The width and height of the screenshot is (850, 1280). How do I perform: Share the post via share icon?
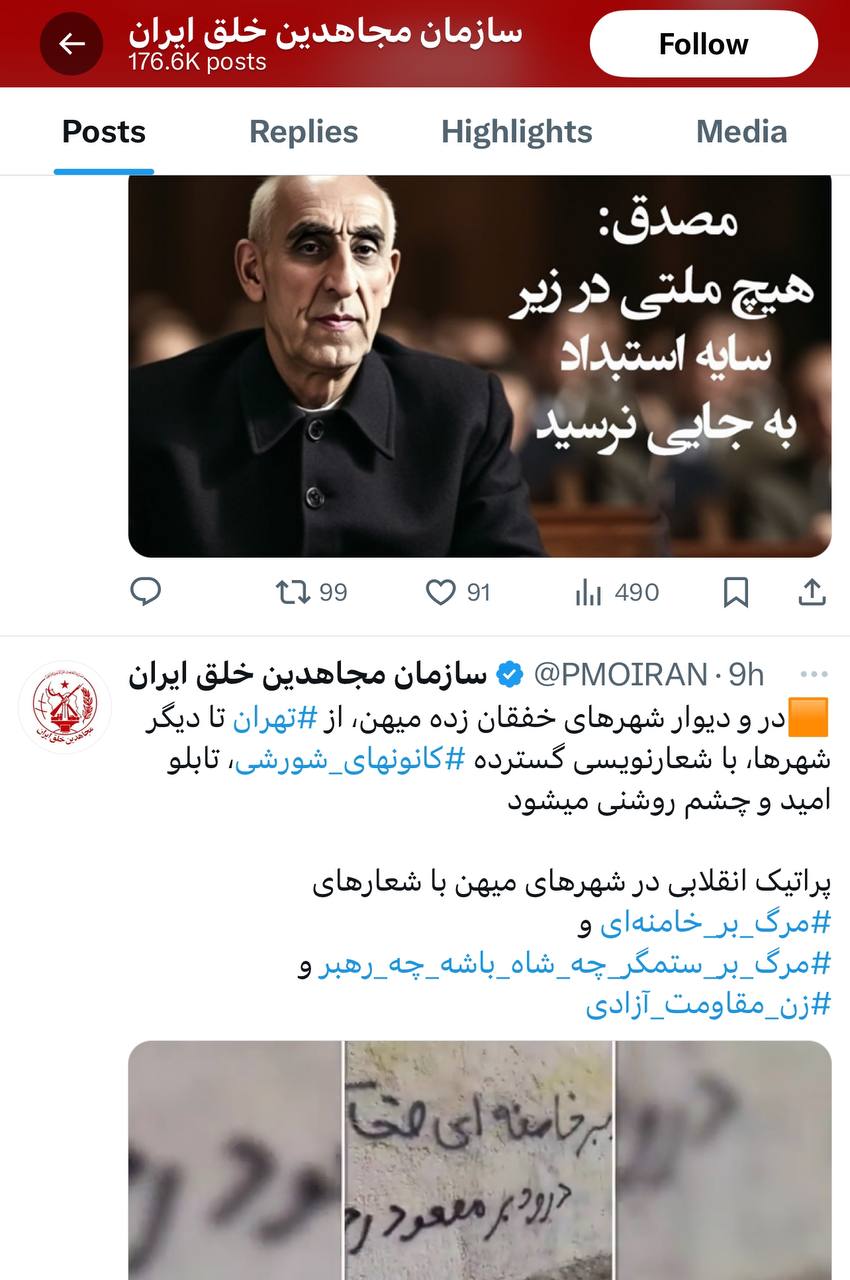coord(812,593)
